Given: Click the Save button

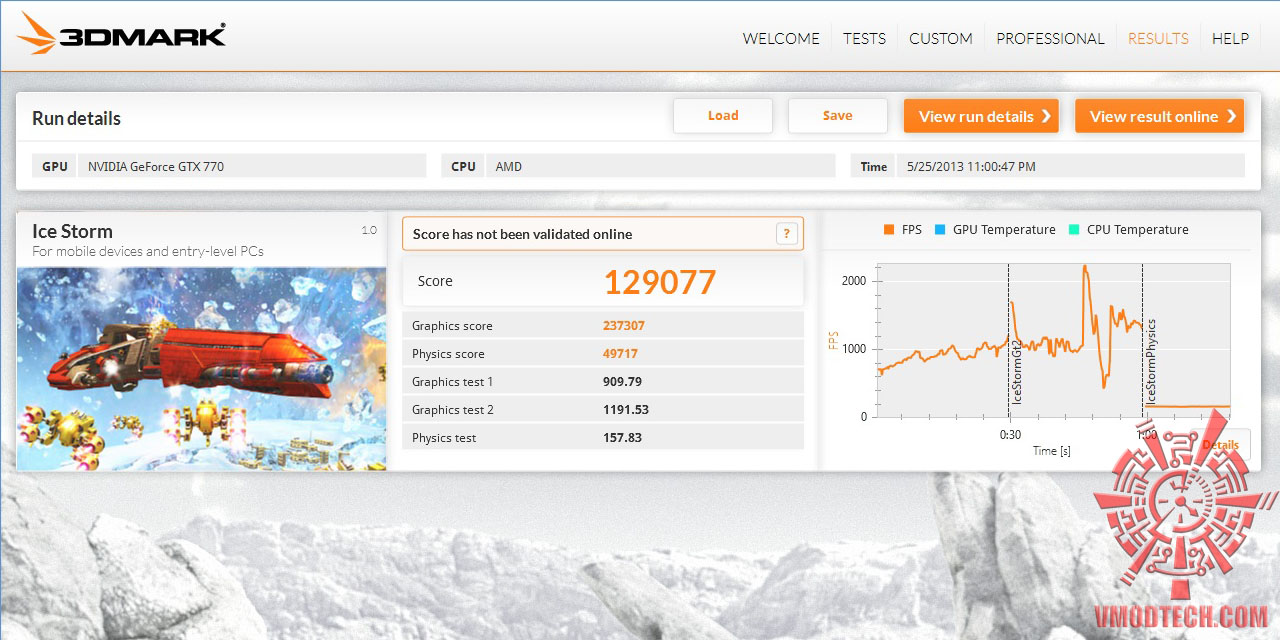Looking at the screenshot, I should (x=838, y=116).
